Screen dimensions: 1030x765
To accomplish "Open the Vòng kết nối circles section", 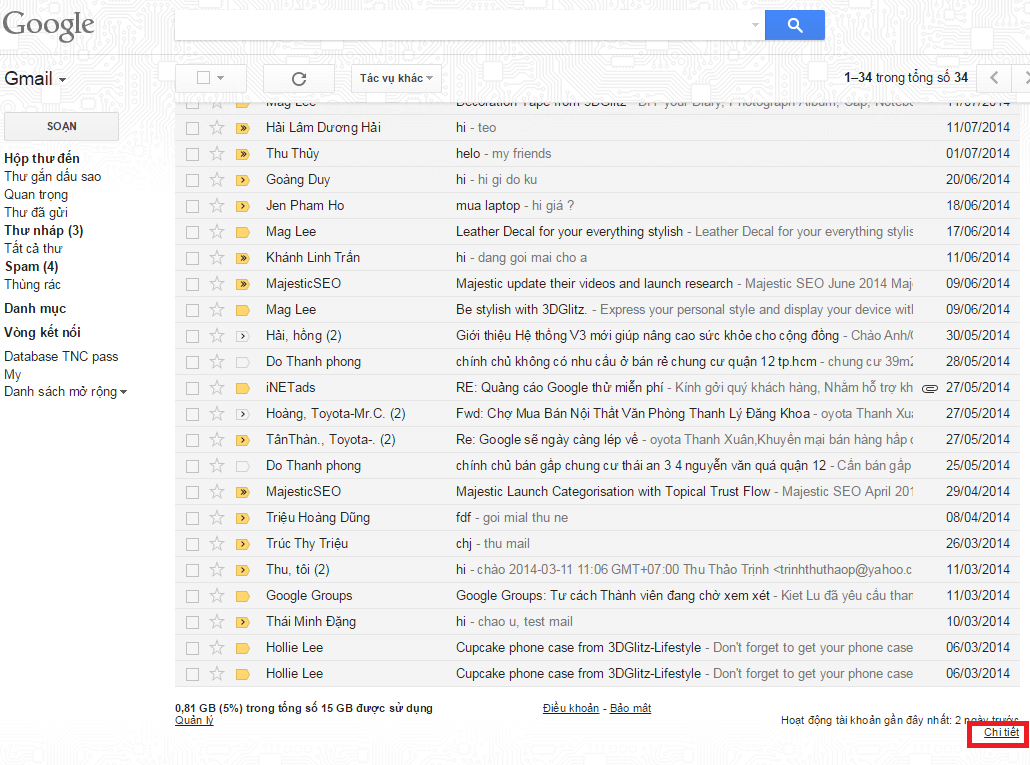I will tap(43, 332).
